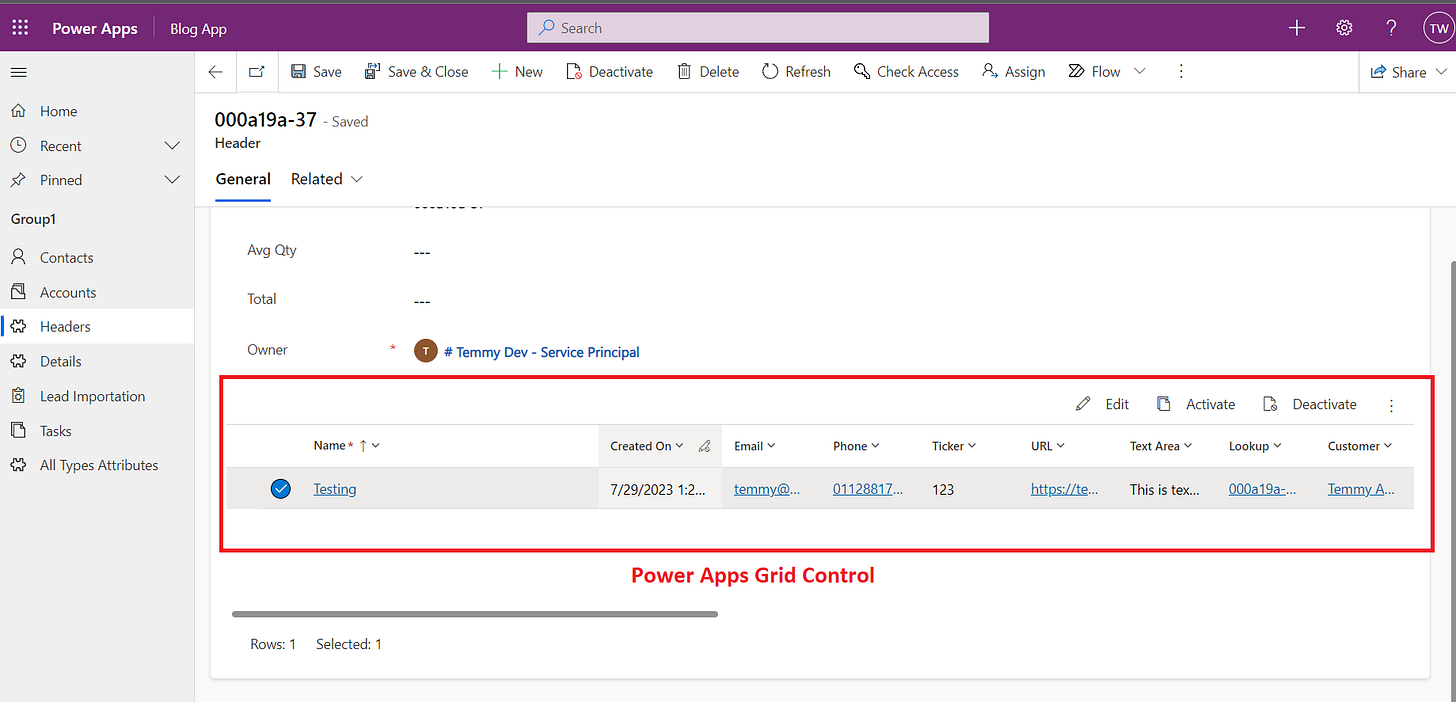1456x702 pixels.
Task: Open the Related tab dropdown
Action: [x=327, y=179]
